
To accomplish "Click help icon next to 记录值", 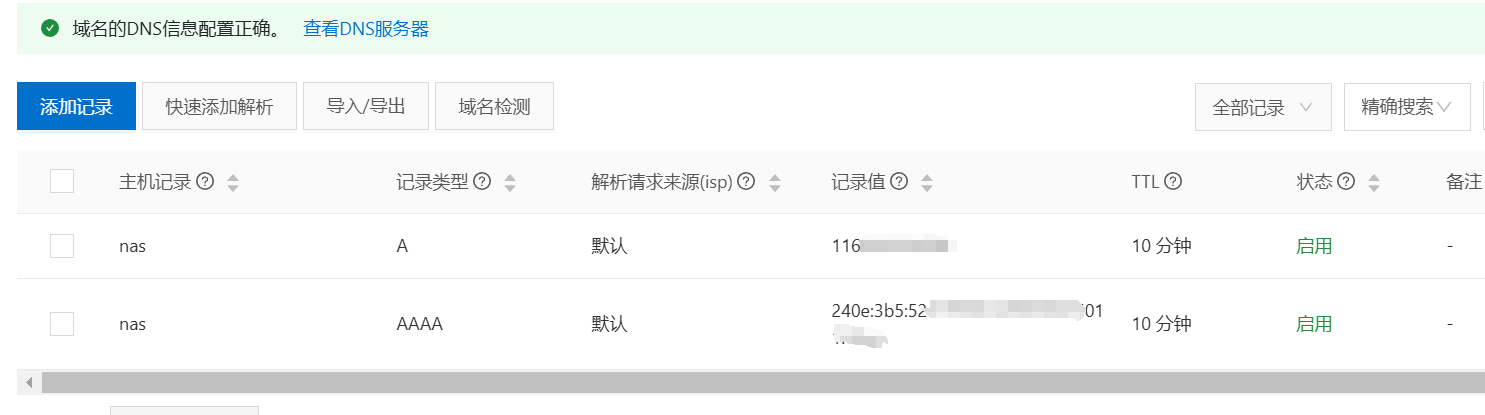I will [x=899, y=182].
